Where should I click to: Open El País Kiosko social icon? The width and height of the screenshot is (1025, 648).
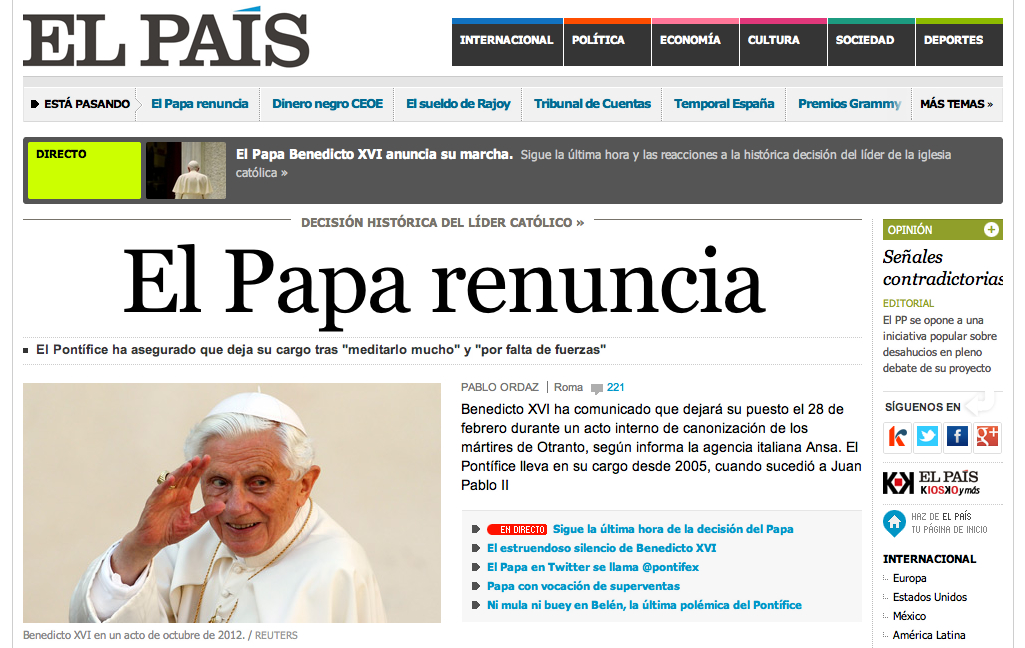897,437
